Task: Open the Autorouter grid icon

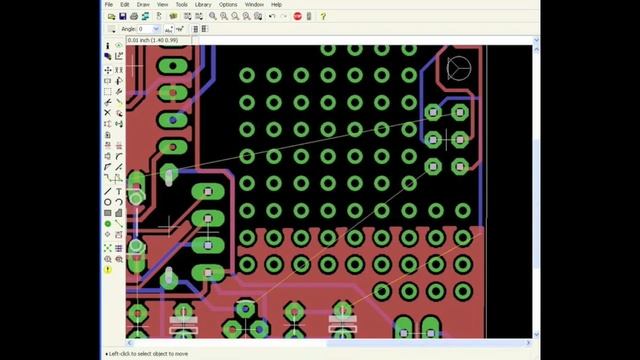Action: tap(119, 248)
